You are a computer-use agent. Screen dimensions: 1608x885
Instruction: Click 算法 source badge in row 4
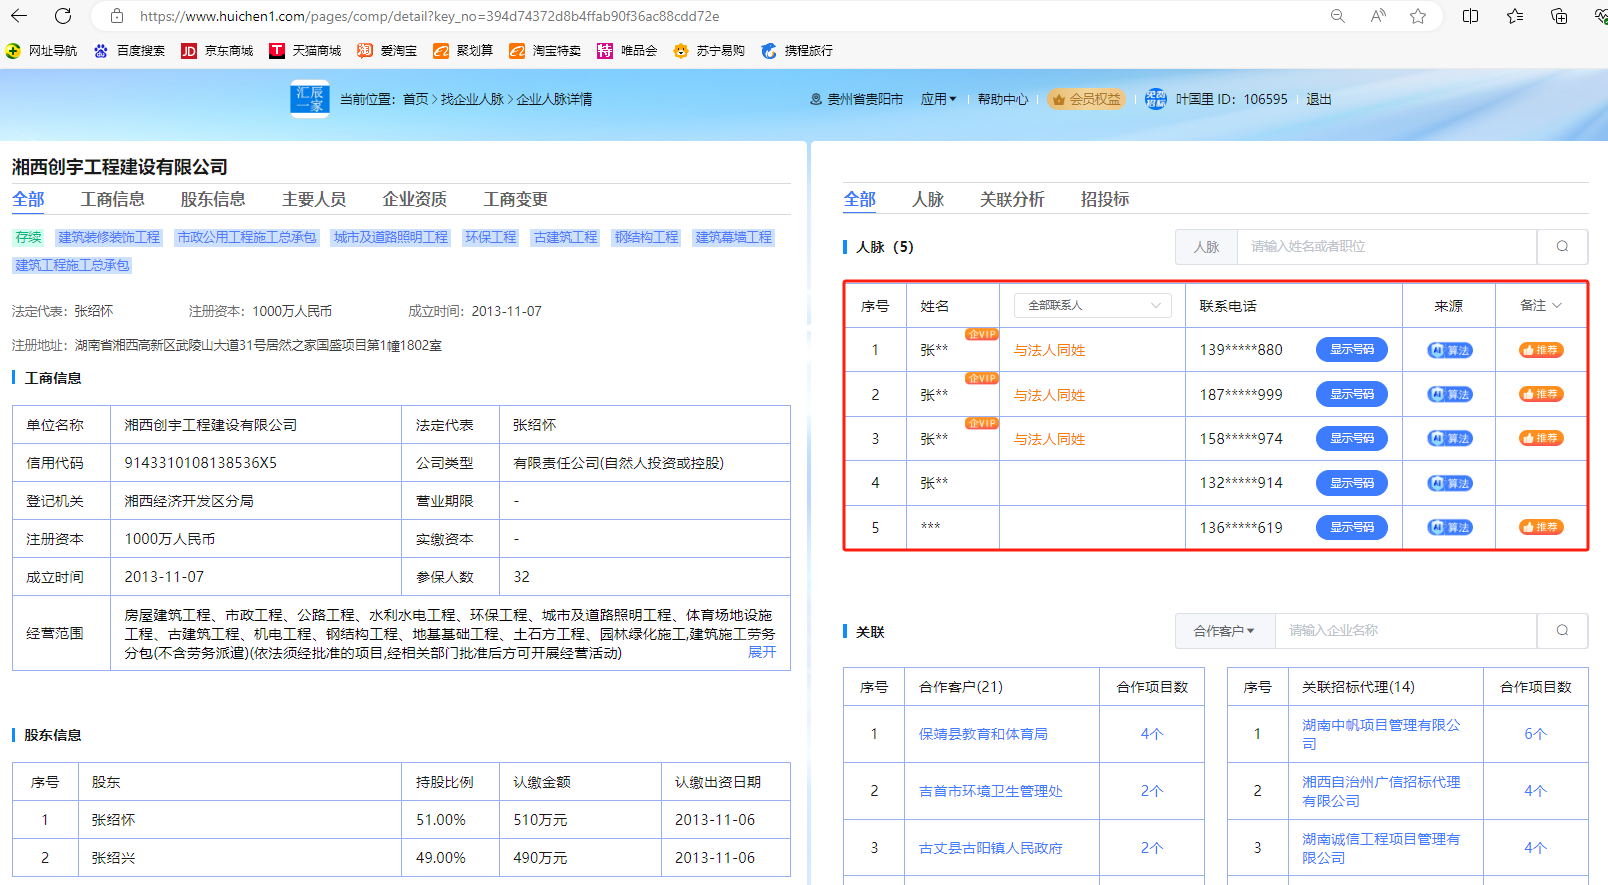point(1449,483)
